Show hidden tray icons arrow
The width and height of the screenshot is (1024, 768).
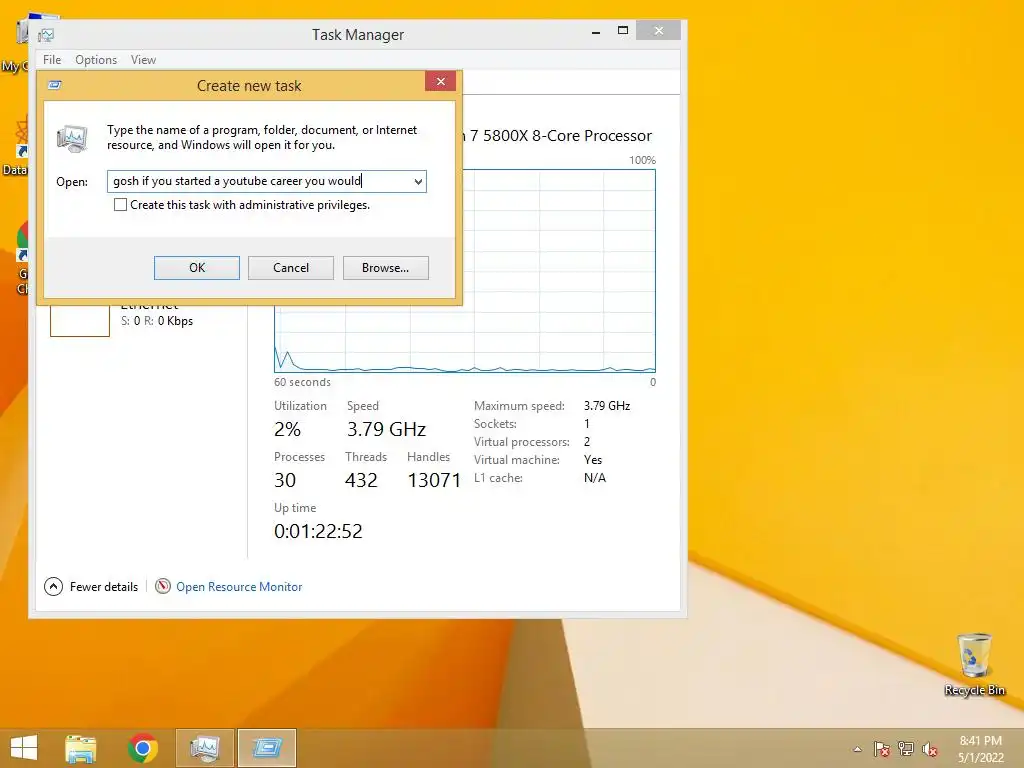tap(857, 749)
